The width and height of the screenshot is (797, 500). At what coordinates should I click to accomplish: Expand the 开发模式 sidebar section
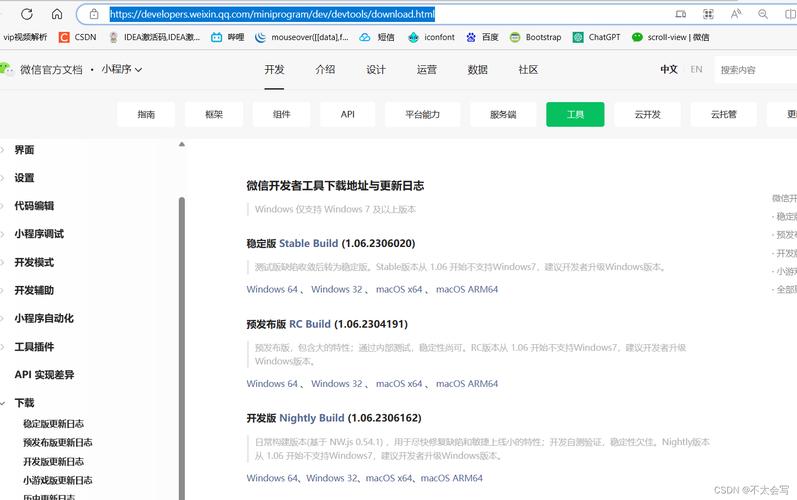pyautogui.click(x=34, y=262)
